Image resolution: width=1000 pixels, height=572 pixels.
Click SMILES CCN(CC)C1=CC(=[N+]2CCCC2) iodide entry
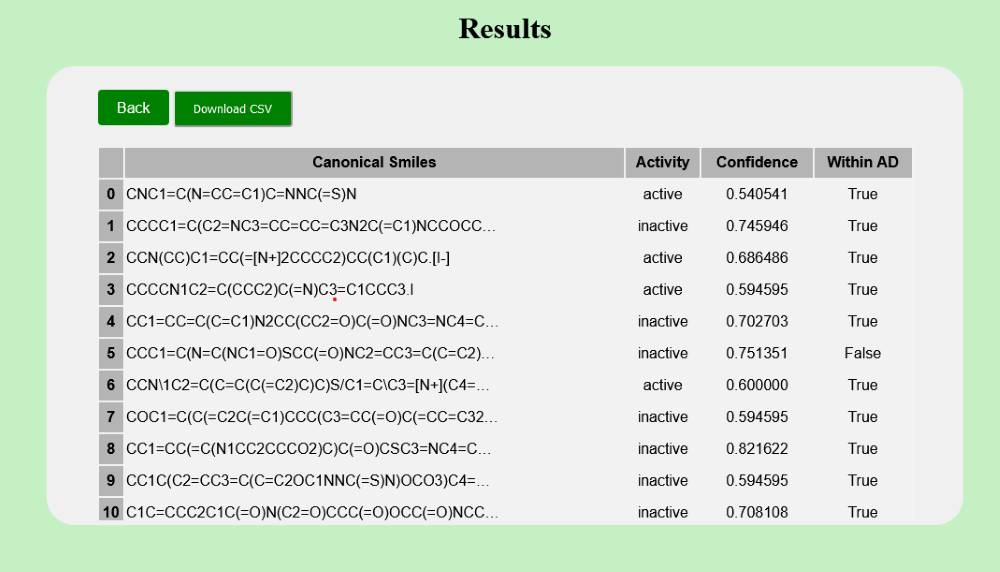(x=288, y=258)
